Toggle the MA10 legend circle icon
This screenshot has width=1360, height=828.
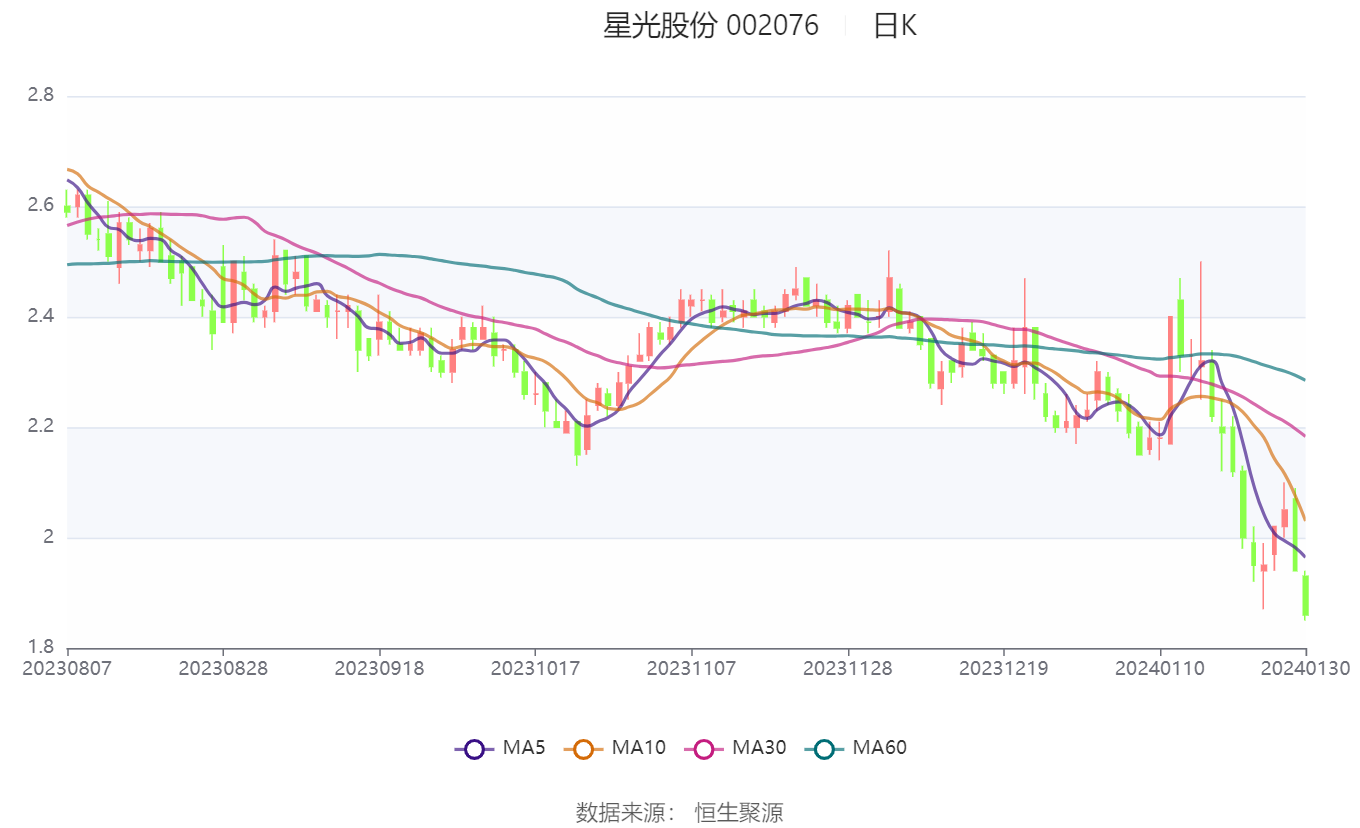584,748
